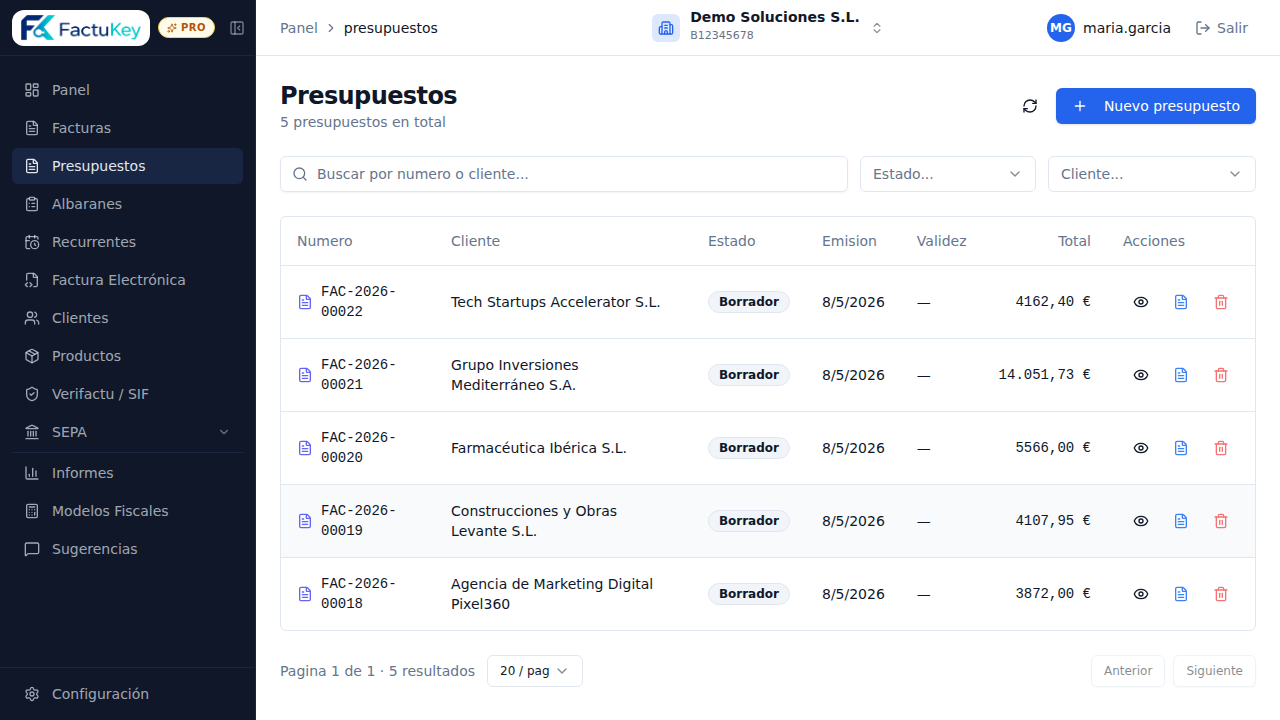Open the Demo Soluciones S.L. company switcher
This screenshot has height=720, width=1280.
(x=768, y=28)
